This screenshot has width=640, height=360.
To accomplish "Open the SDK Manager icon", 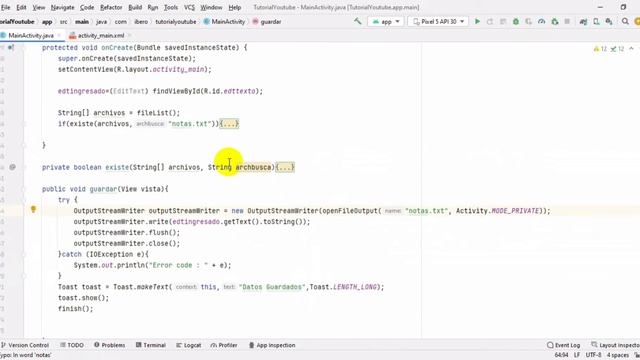I will [609, 22].
